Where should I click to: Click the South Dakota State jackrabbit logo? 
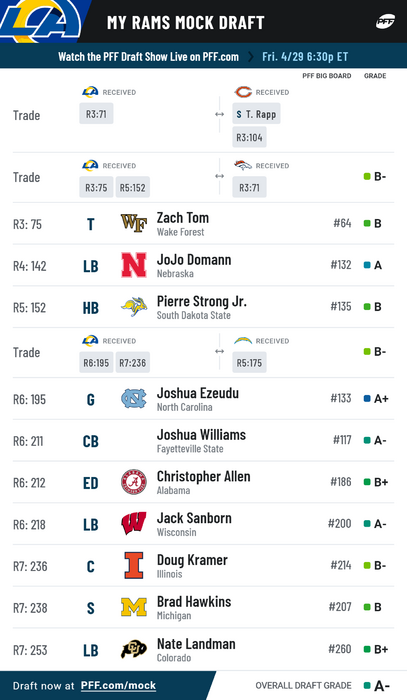click(x=134, y=307)
